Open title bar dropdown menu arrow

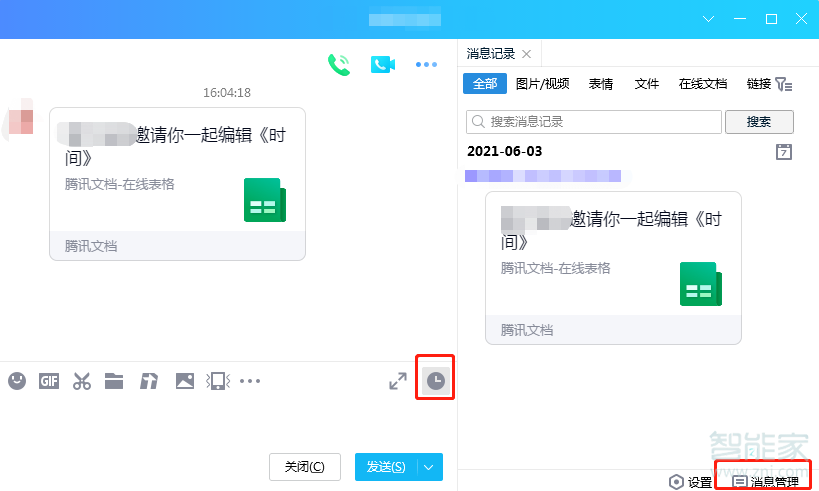click(x=708, y=19)
